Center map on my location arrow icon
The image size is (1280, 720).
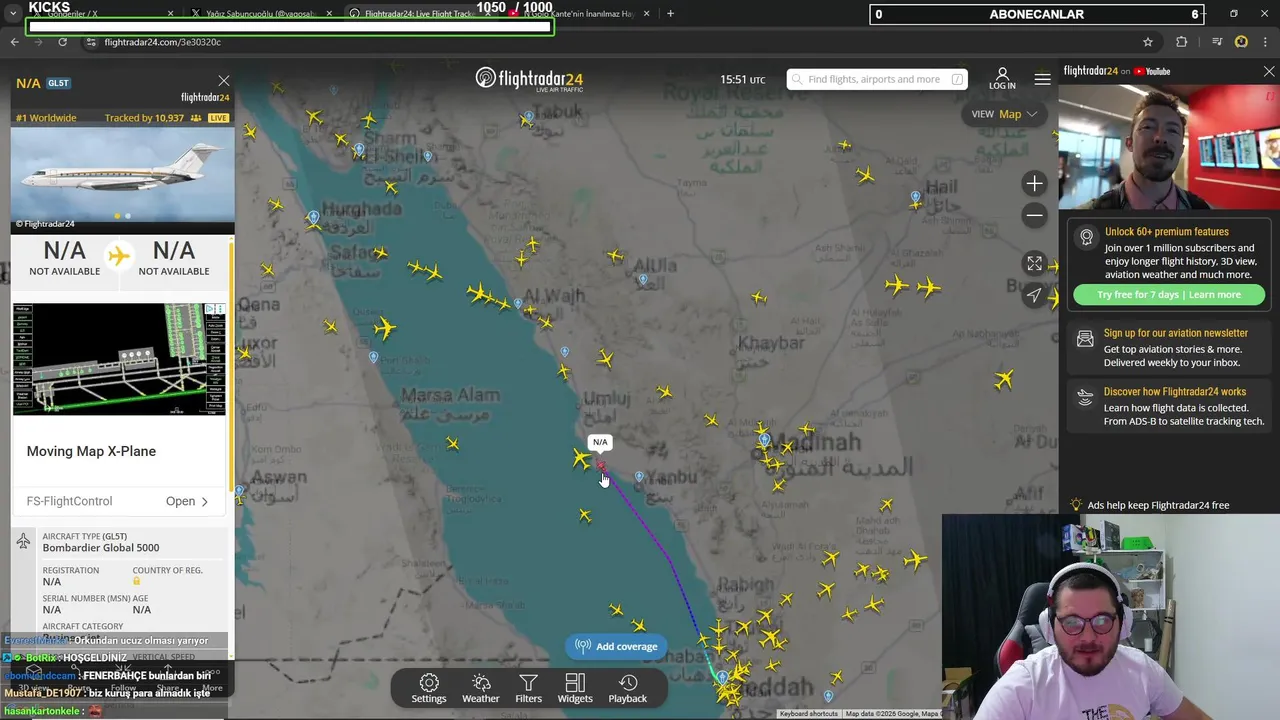click(1034, 295)
